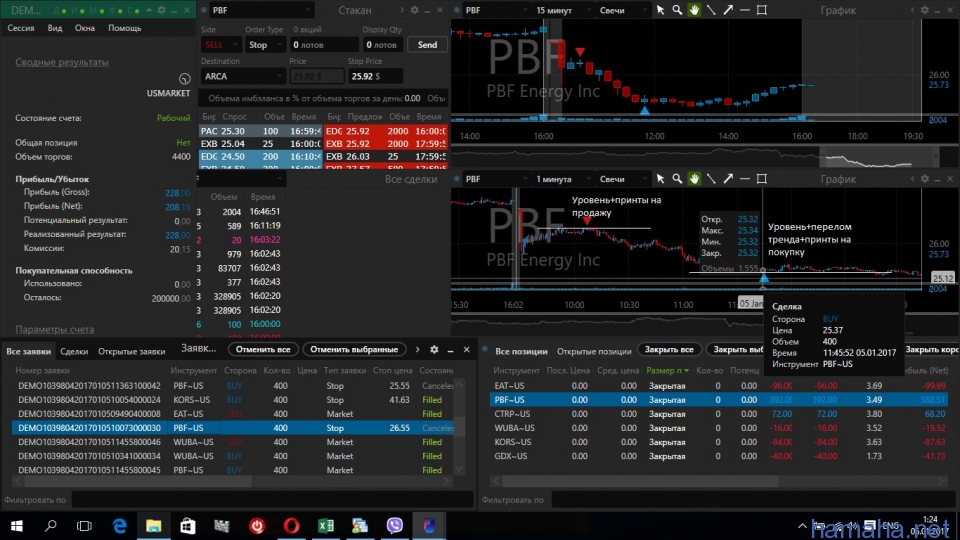Activate the zoom magnifier in the 15-minute chart
The image size is (960, 540).
point(677,10)
